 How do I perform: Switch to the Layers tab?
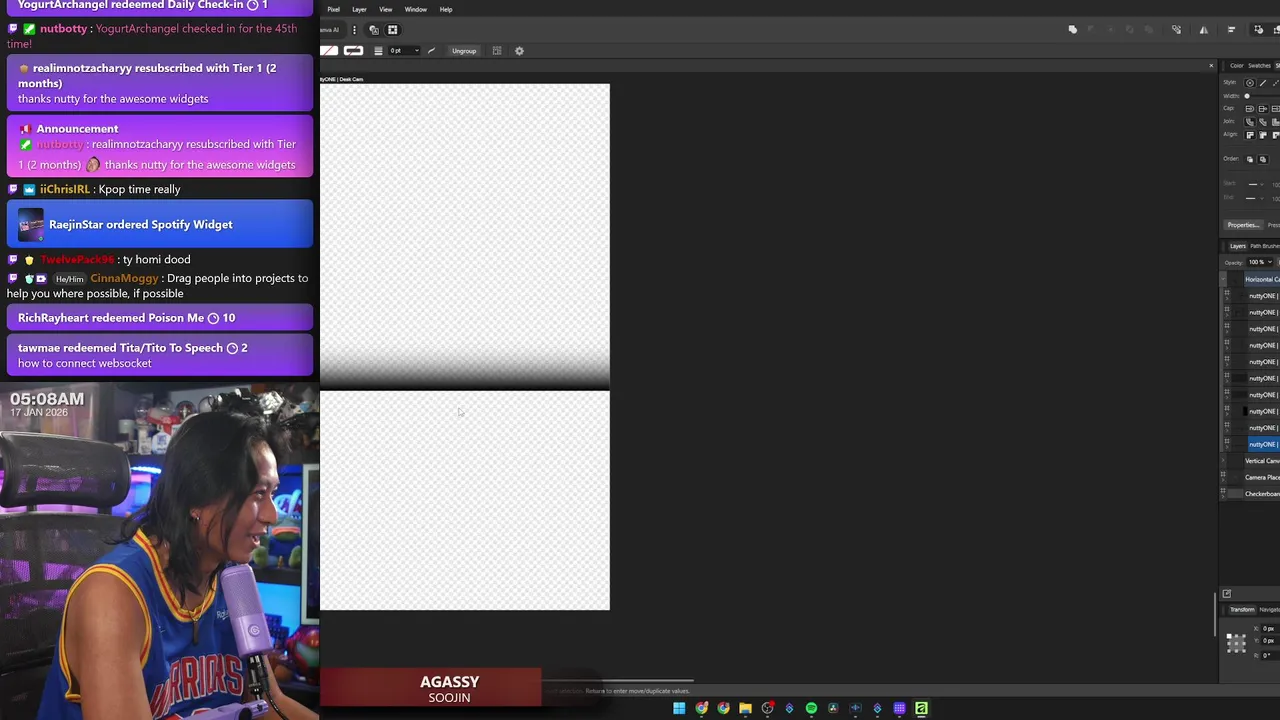1237,246
